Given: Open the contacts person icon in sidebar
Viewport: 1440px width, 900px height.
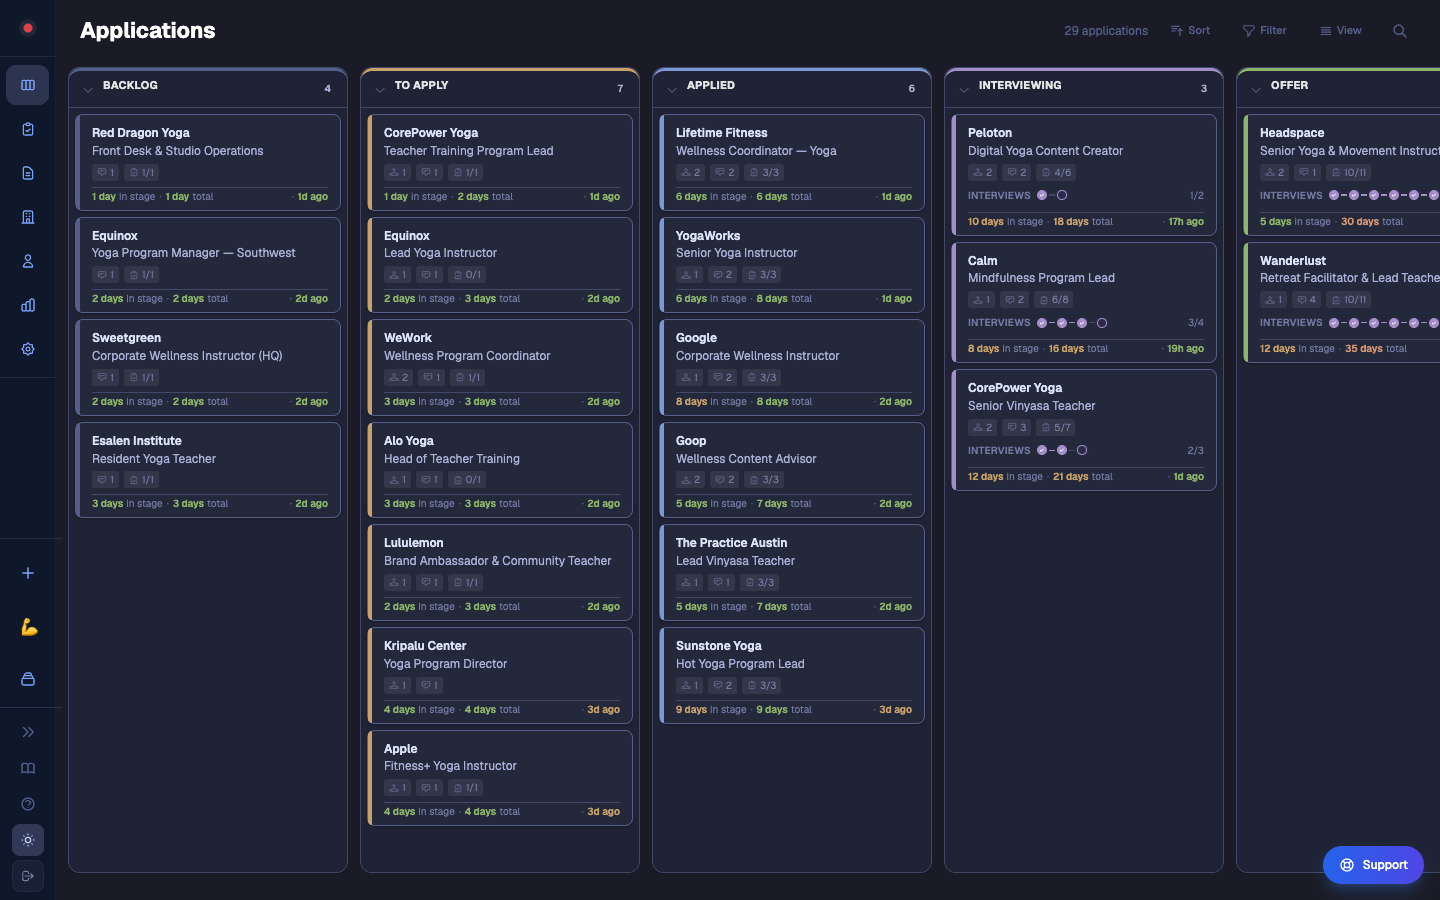Looking at the screenshot, I should tap(28, 261).
